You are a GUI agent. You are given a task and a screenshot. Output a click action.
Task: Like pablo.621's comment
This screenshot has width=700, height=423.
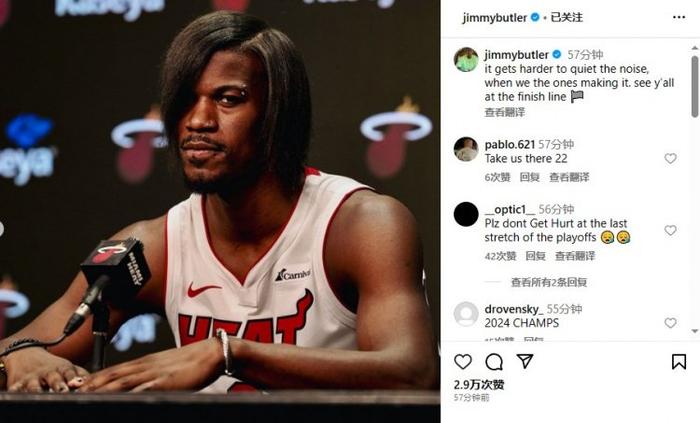(670, 158)
